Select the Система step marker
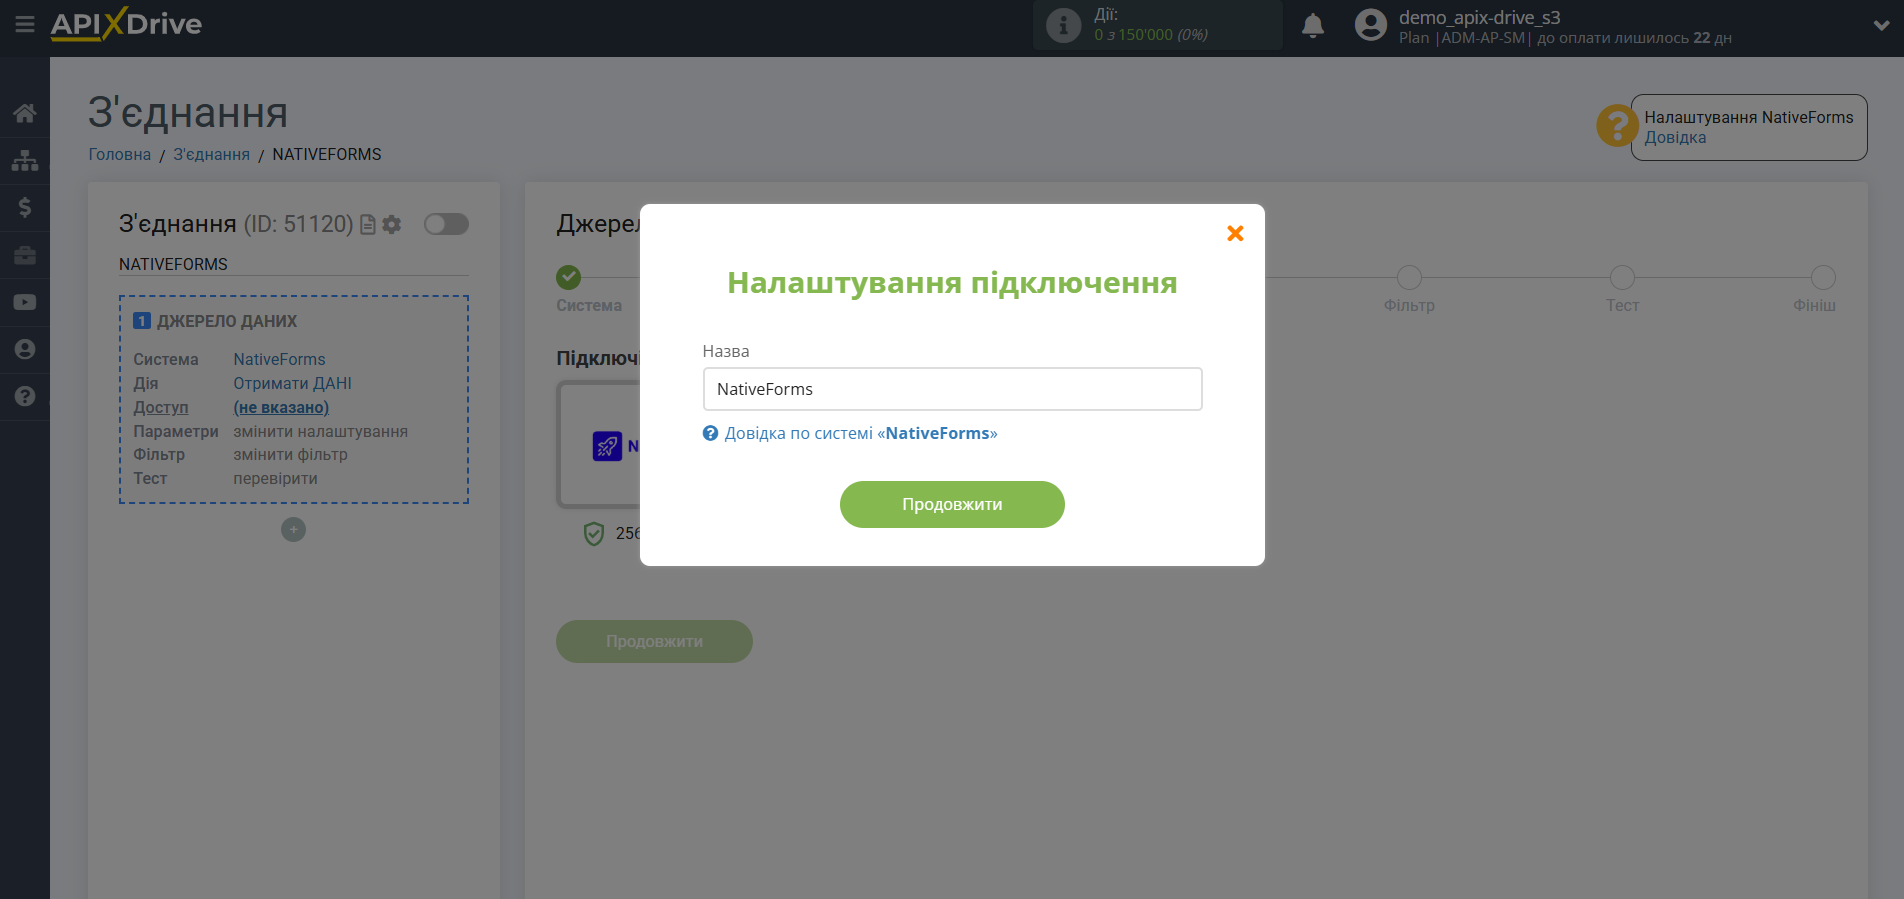Screen dimensions: 1904x899 point(569,277)
